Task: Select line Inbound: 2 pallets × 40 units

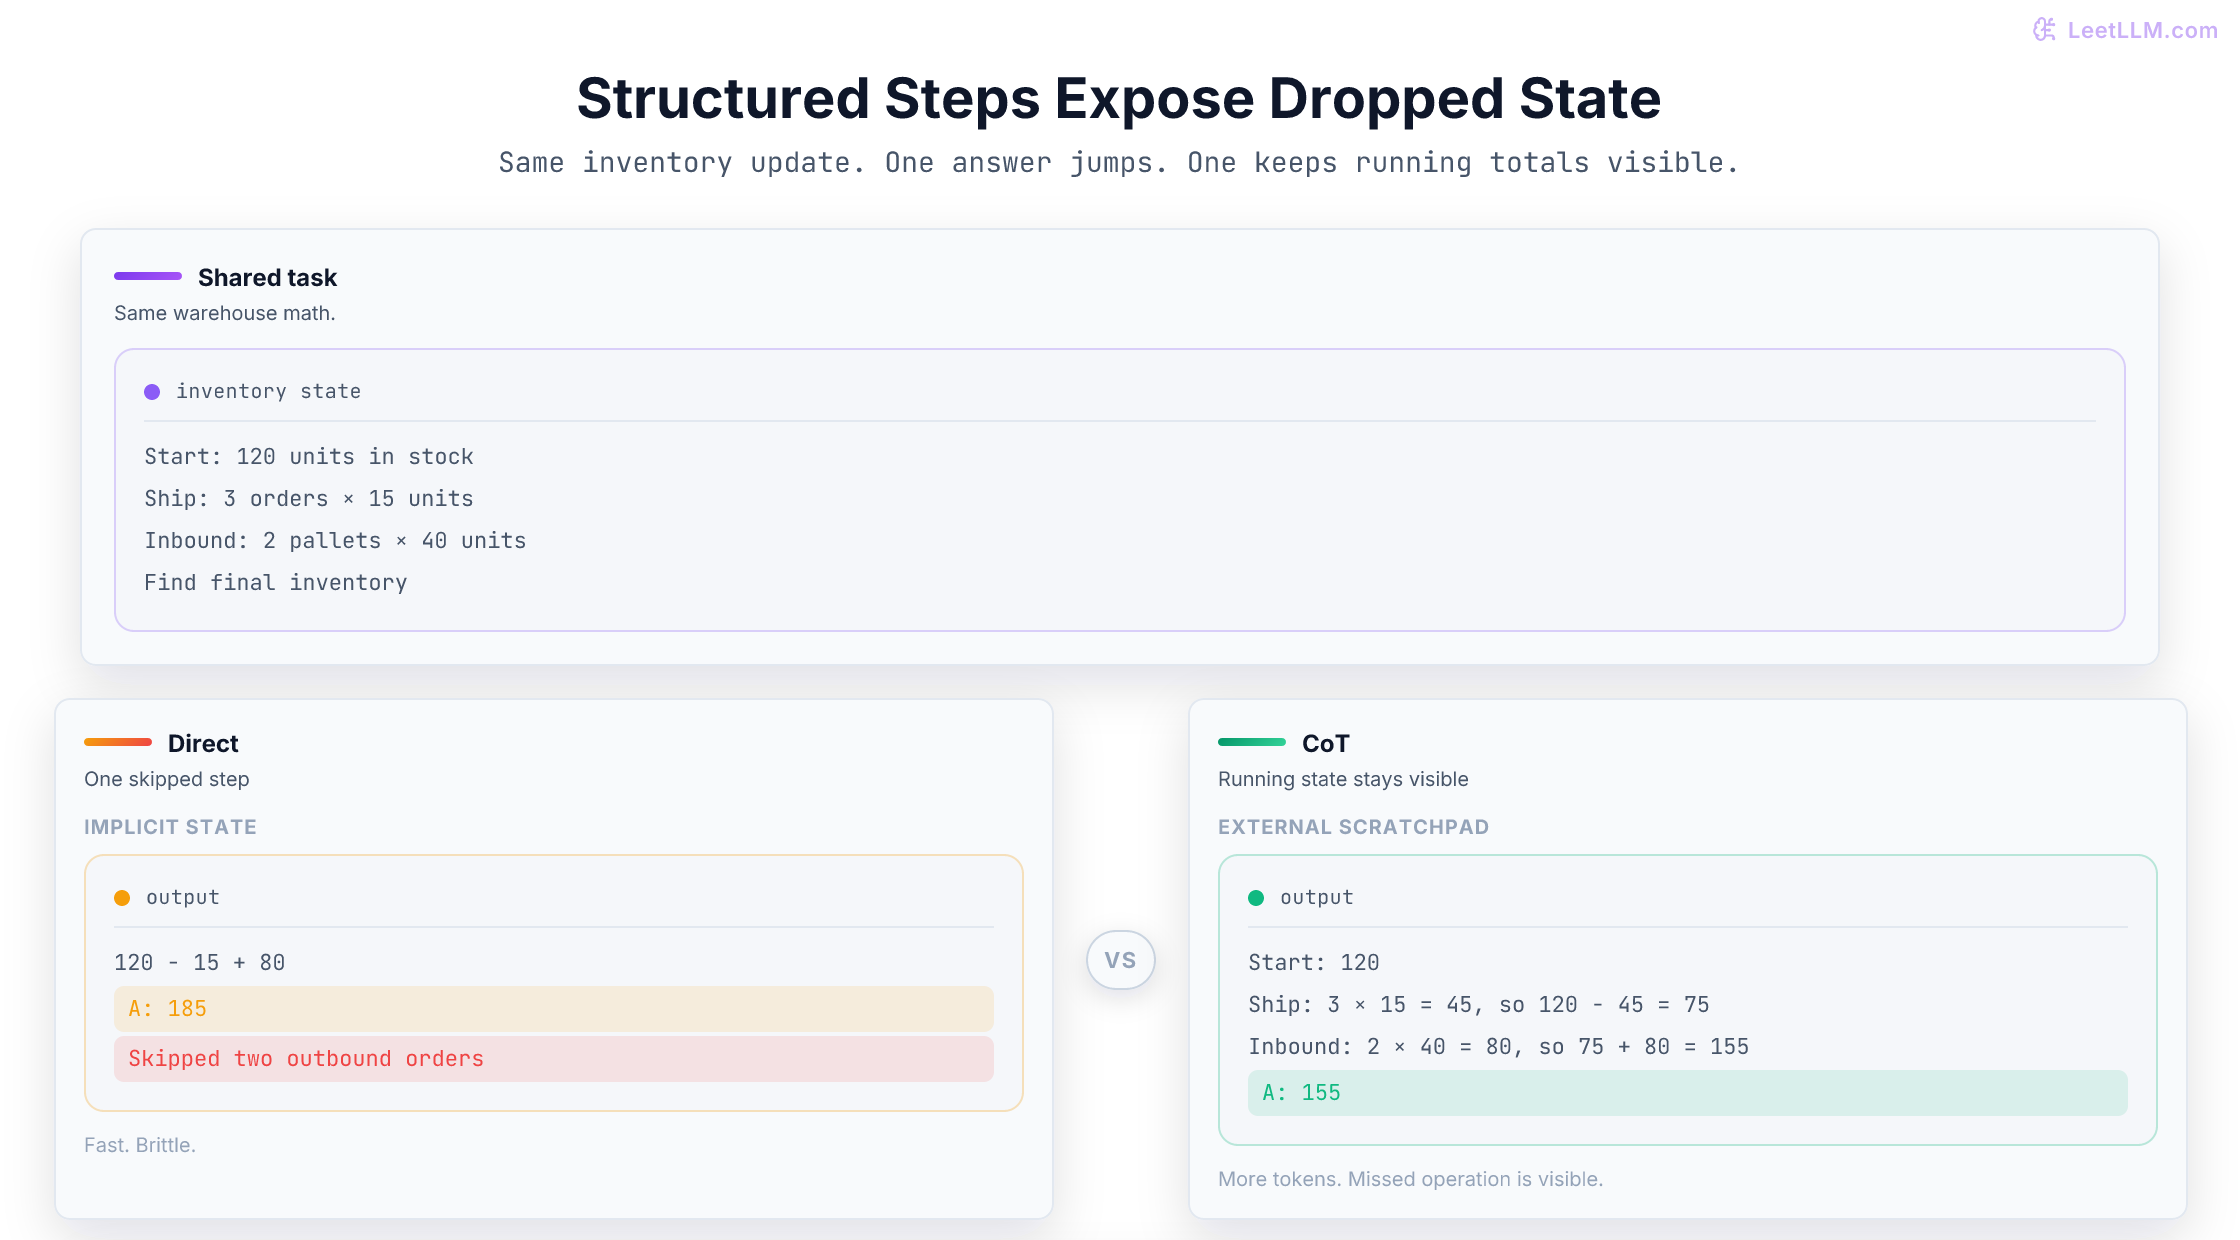Action: 335,540
